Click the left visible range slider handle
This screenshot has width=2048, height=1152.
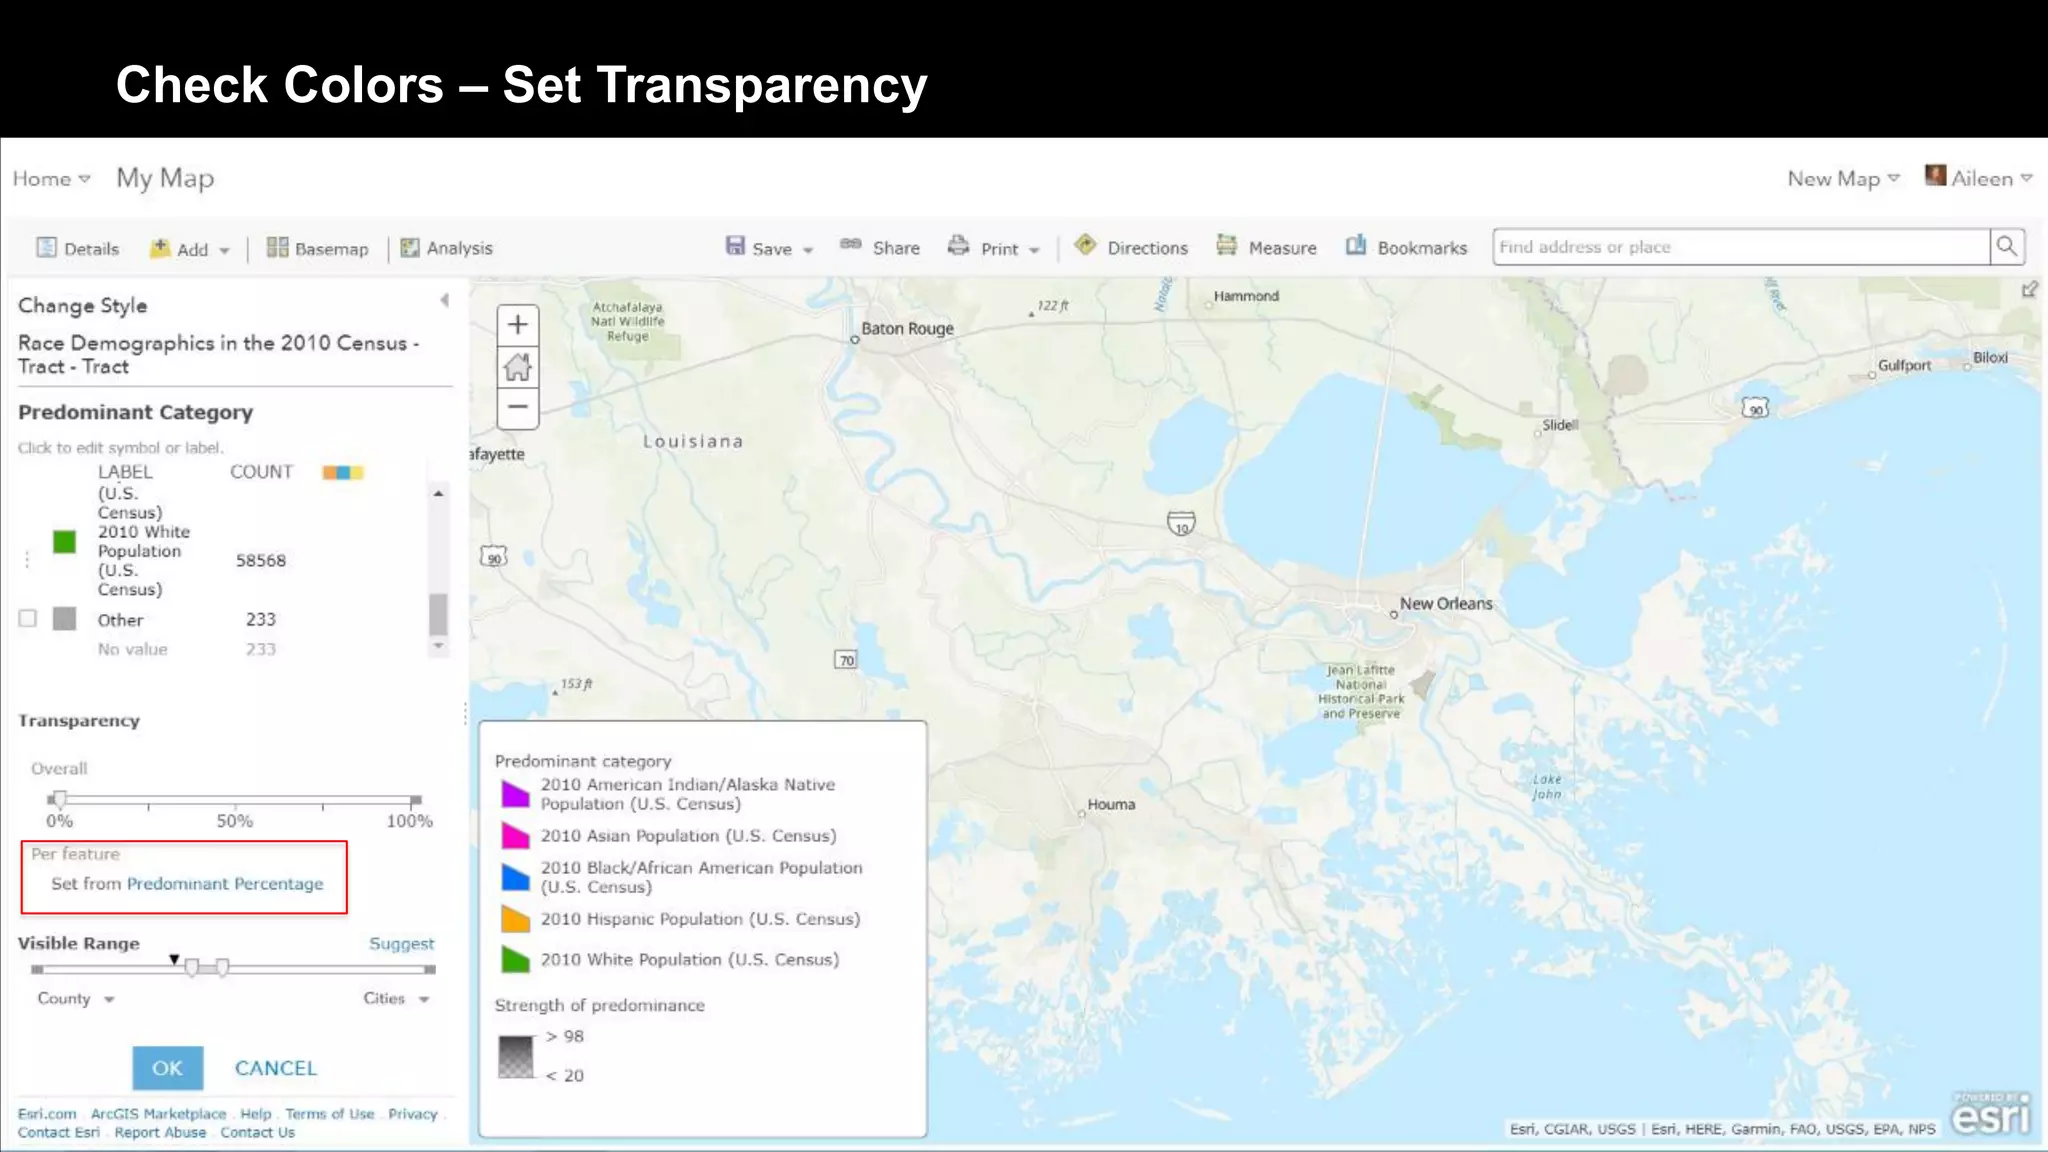click(x=191, y=968)
